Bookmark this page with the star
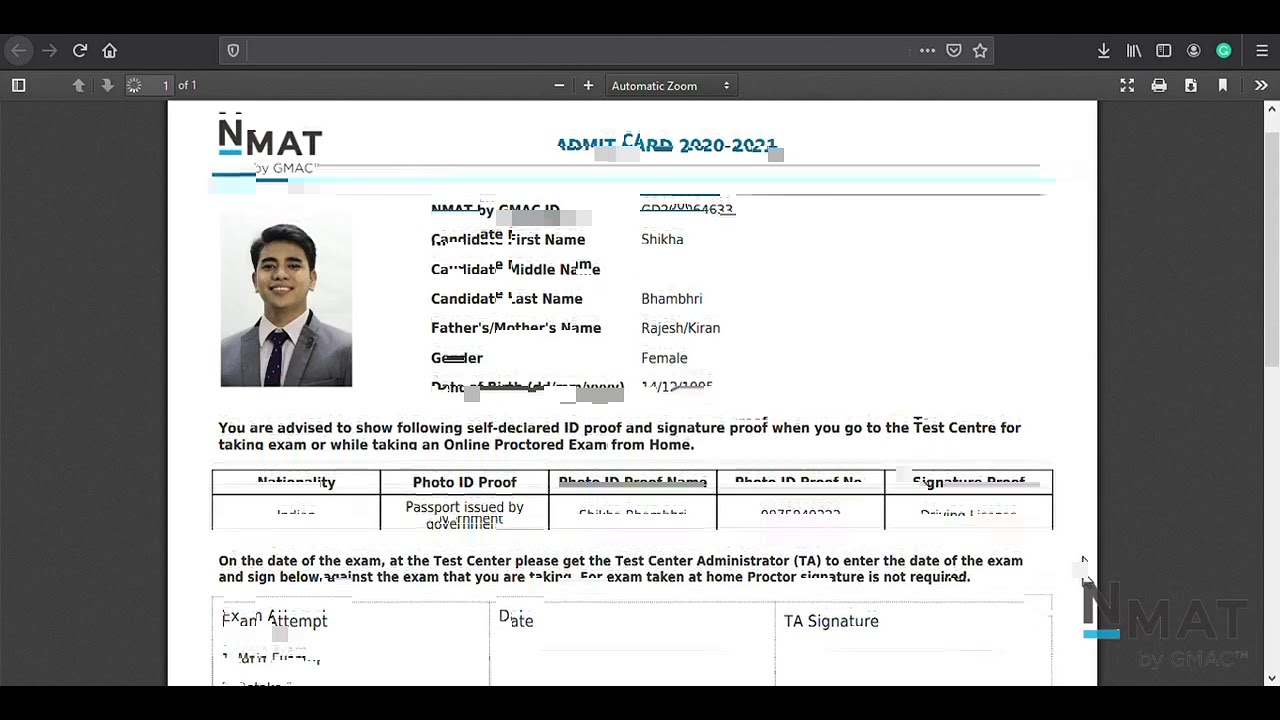 point(980,50)
